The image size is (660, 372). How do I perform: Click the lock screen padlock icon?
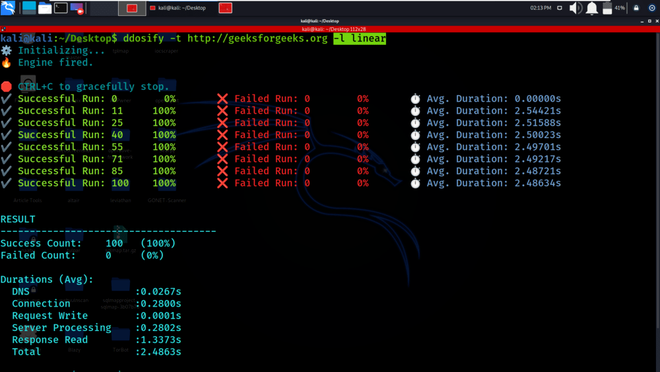(x=636, y=8)
